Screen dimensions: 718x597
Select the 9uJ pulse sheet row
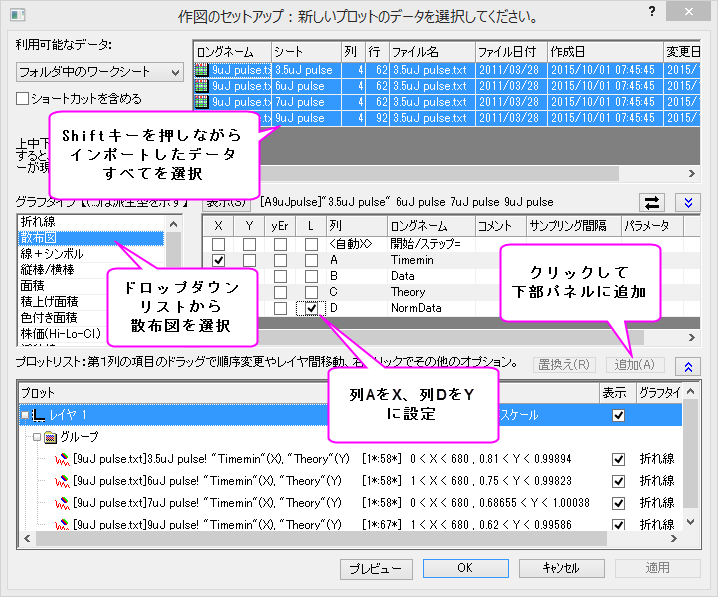click(x=446, y=118)
